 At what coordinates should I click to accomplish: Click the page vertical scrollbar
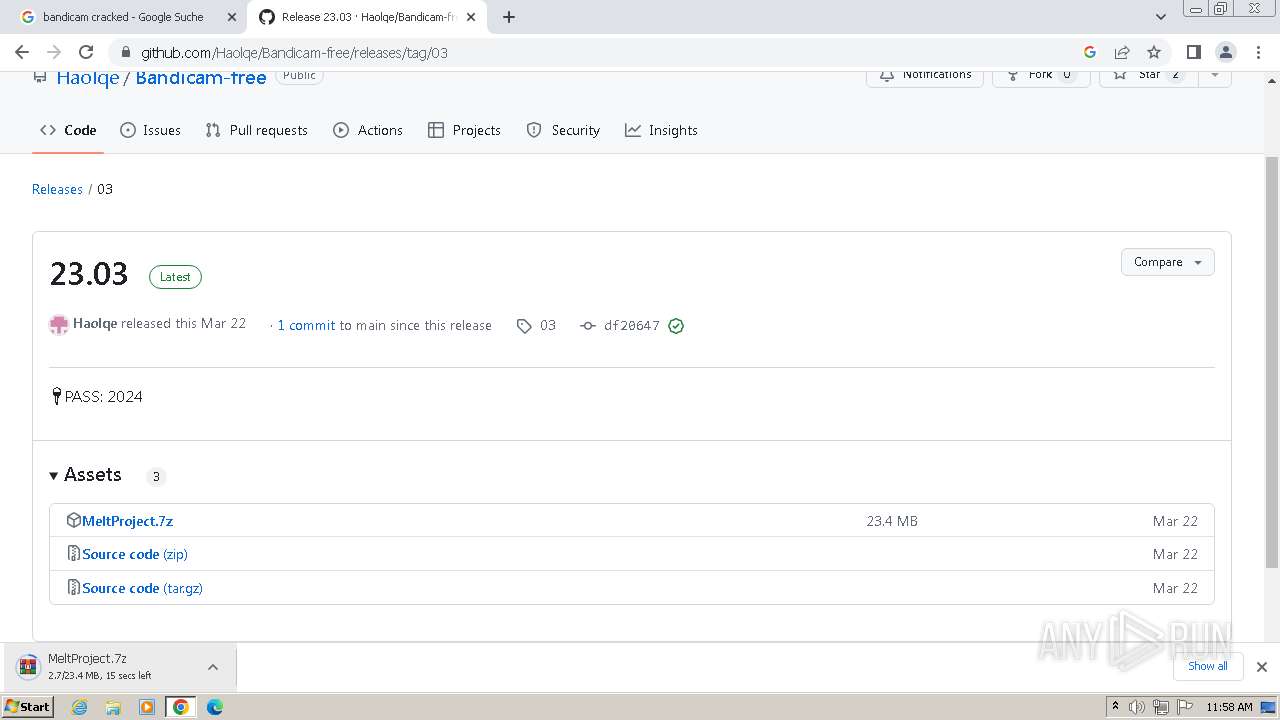[x=1271, y=360]
